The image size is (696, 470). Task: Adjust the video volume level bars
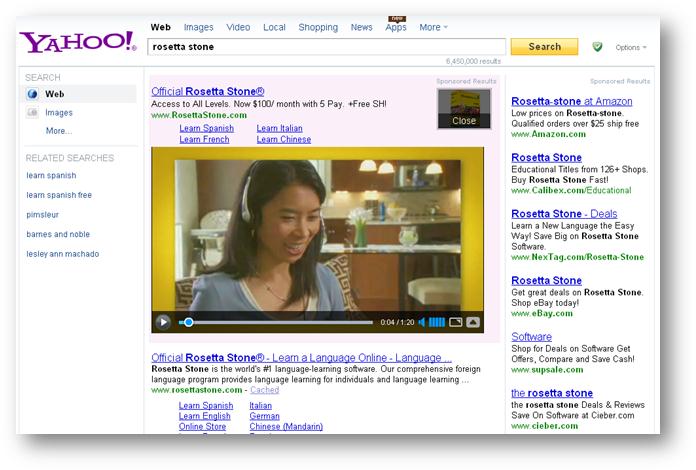436,322
